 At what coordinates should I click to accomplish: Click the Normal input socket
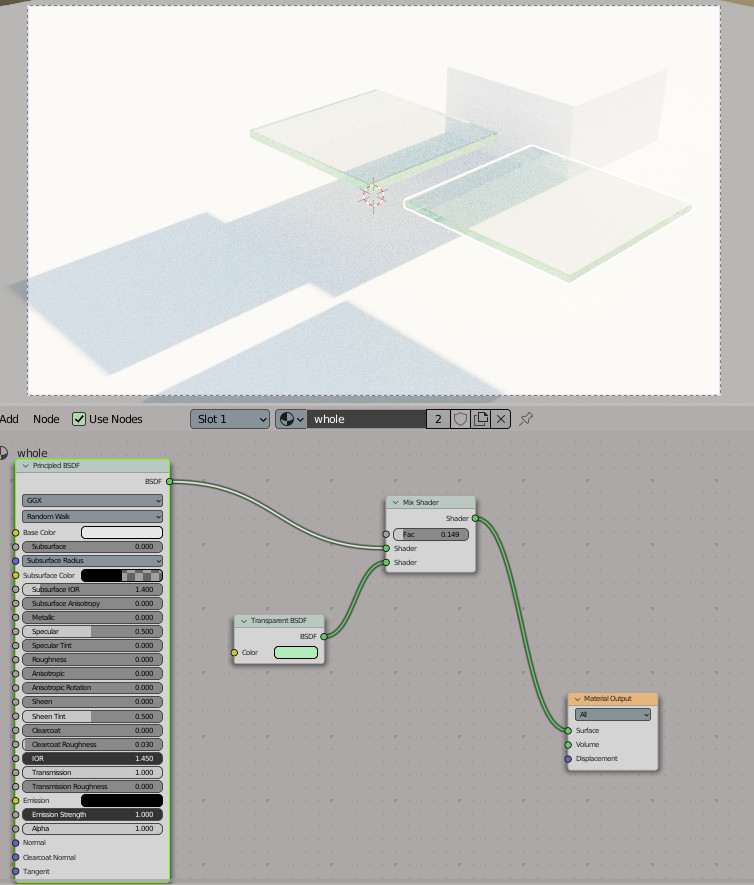16,843
